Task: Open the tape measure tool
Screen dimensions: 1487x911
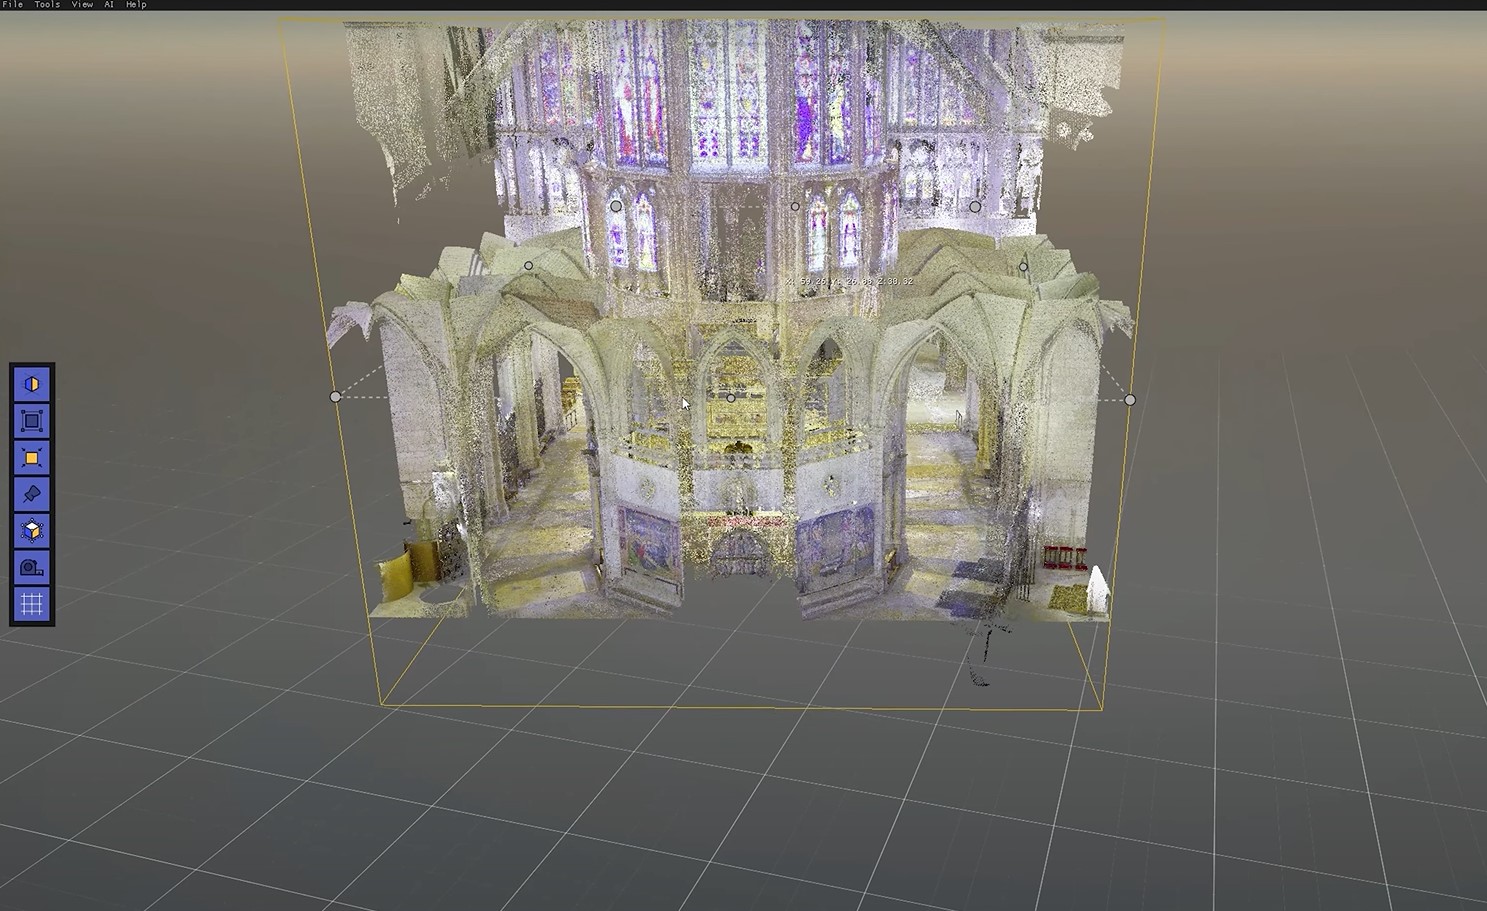Action: tap(32, 567)
